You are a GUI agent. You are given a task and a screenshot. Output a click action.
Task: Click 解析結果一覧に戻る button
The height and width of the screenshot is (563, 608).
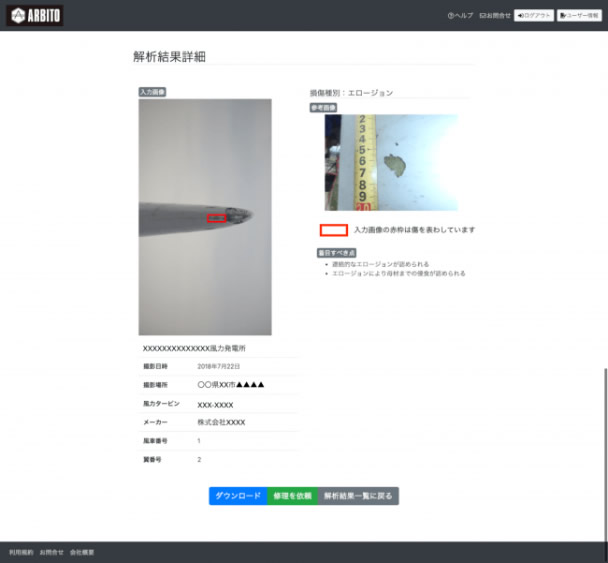tap(359, 496)
